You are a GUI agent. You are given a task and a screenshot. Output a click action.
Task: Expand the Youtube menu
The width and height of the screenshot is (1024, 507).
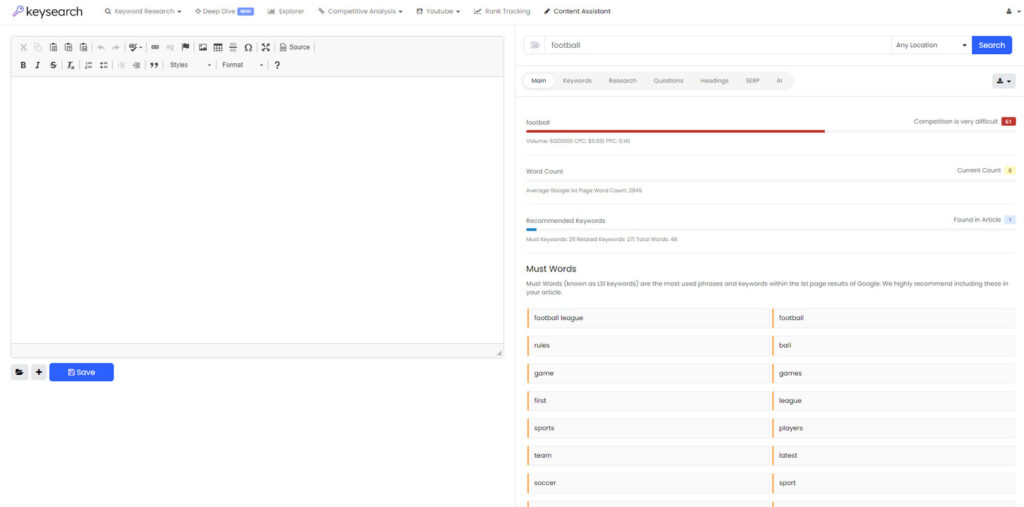(438, 11)
